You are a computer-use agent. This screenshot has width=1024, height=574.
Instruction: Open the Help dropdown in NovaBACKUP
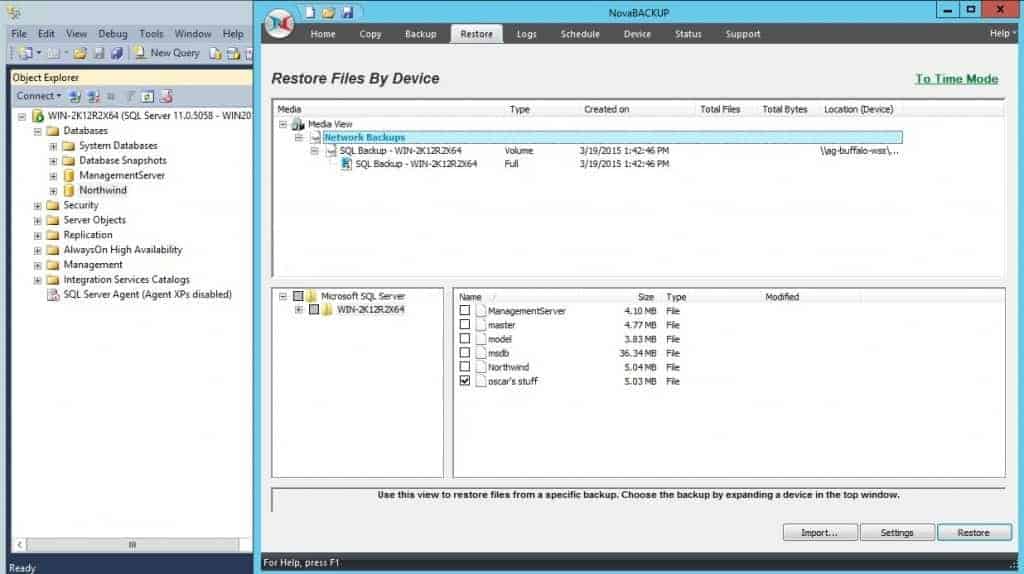tap(1002, 33)
